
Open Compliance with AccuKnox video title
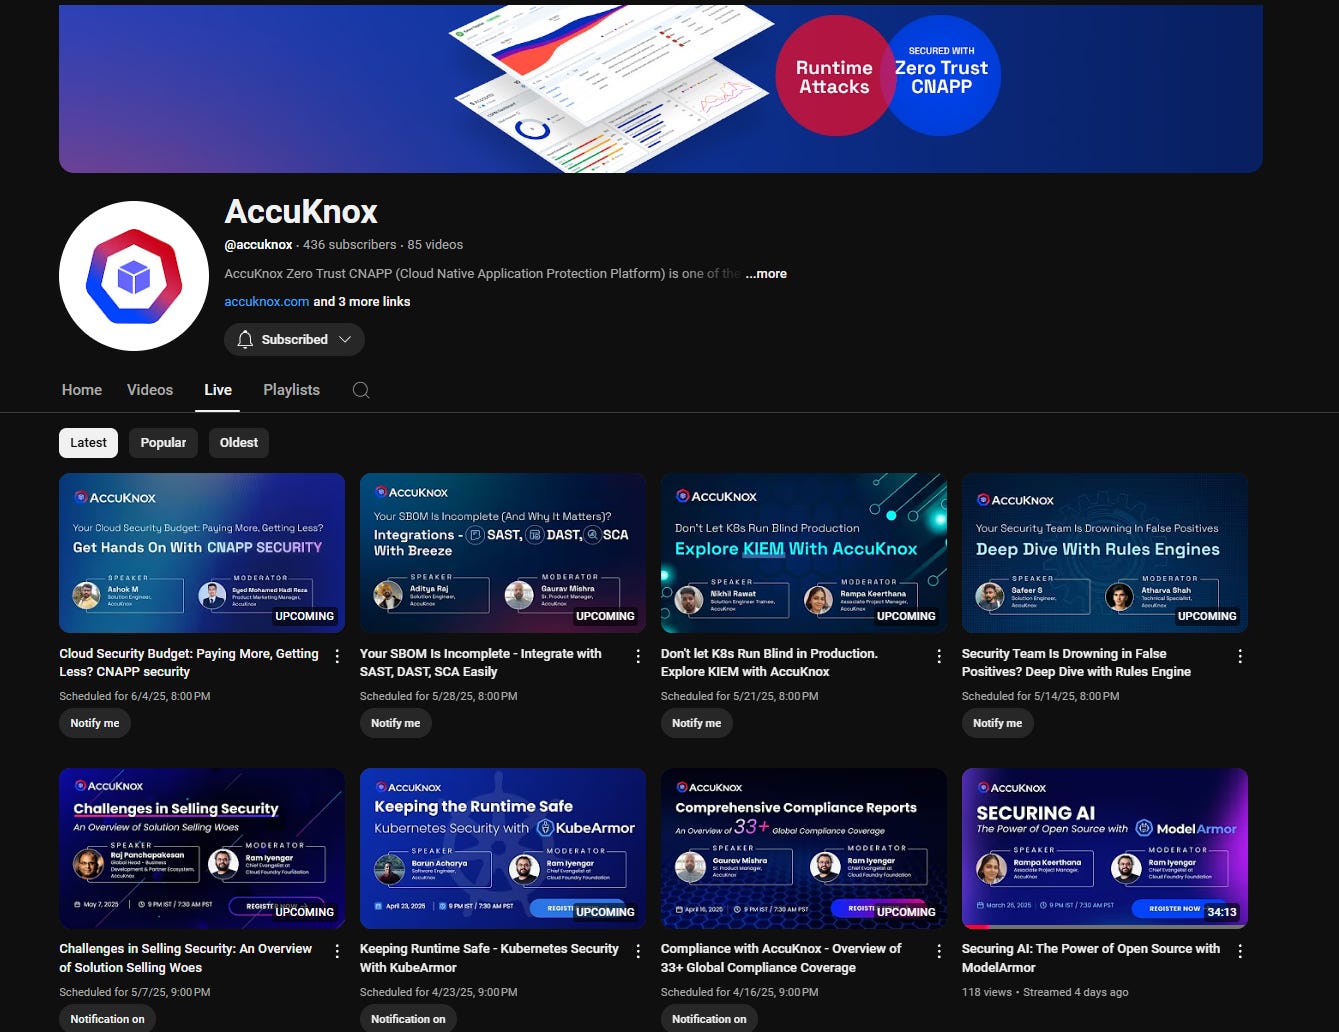coord(781,958)
